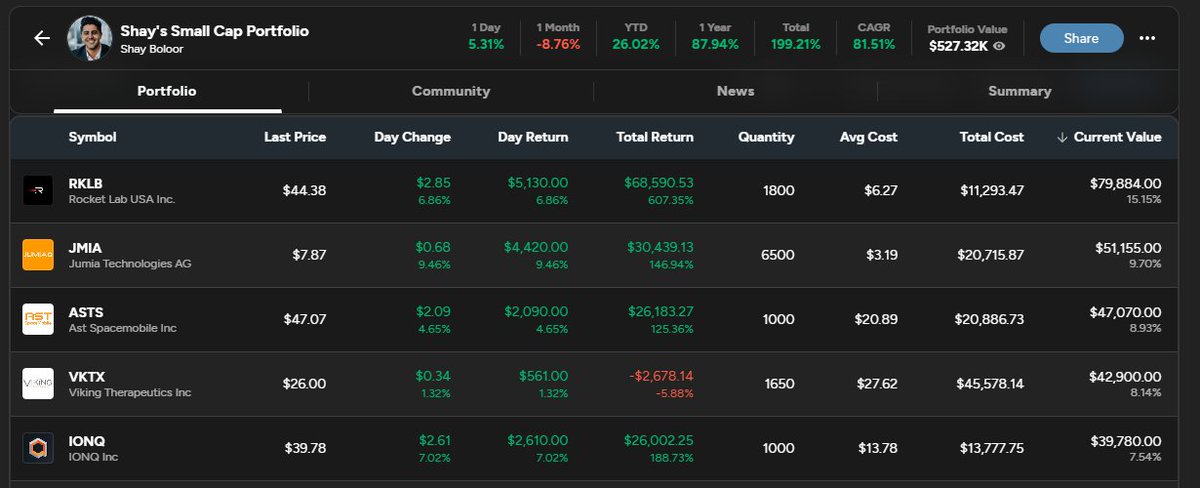Open Shay Boloor's profile avatar
The width and height of the screenshot is (1200, 488).
tap(89, 38)
